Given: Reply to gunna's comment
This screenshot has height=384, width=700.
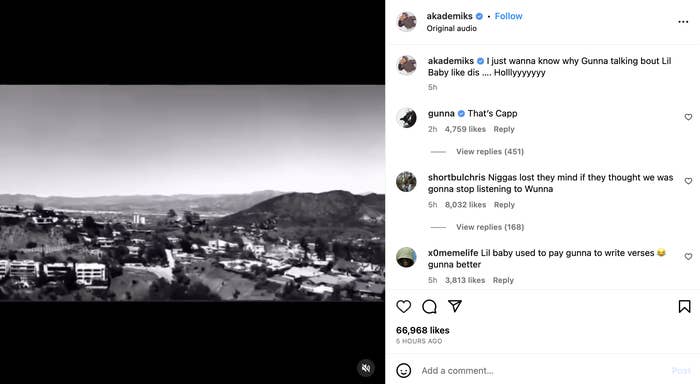Looking at the screenshot, I should (504, 129).
